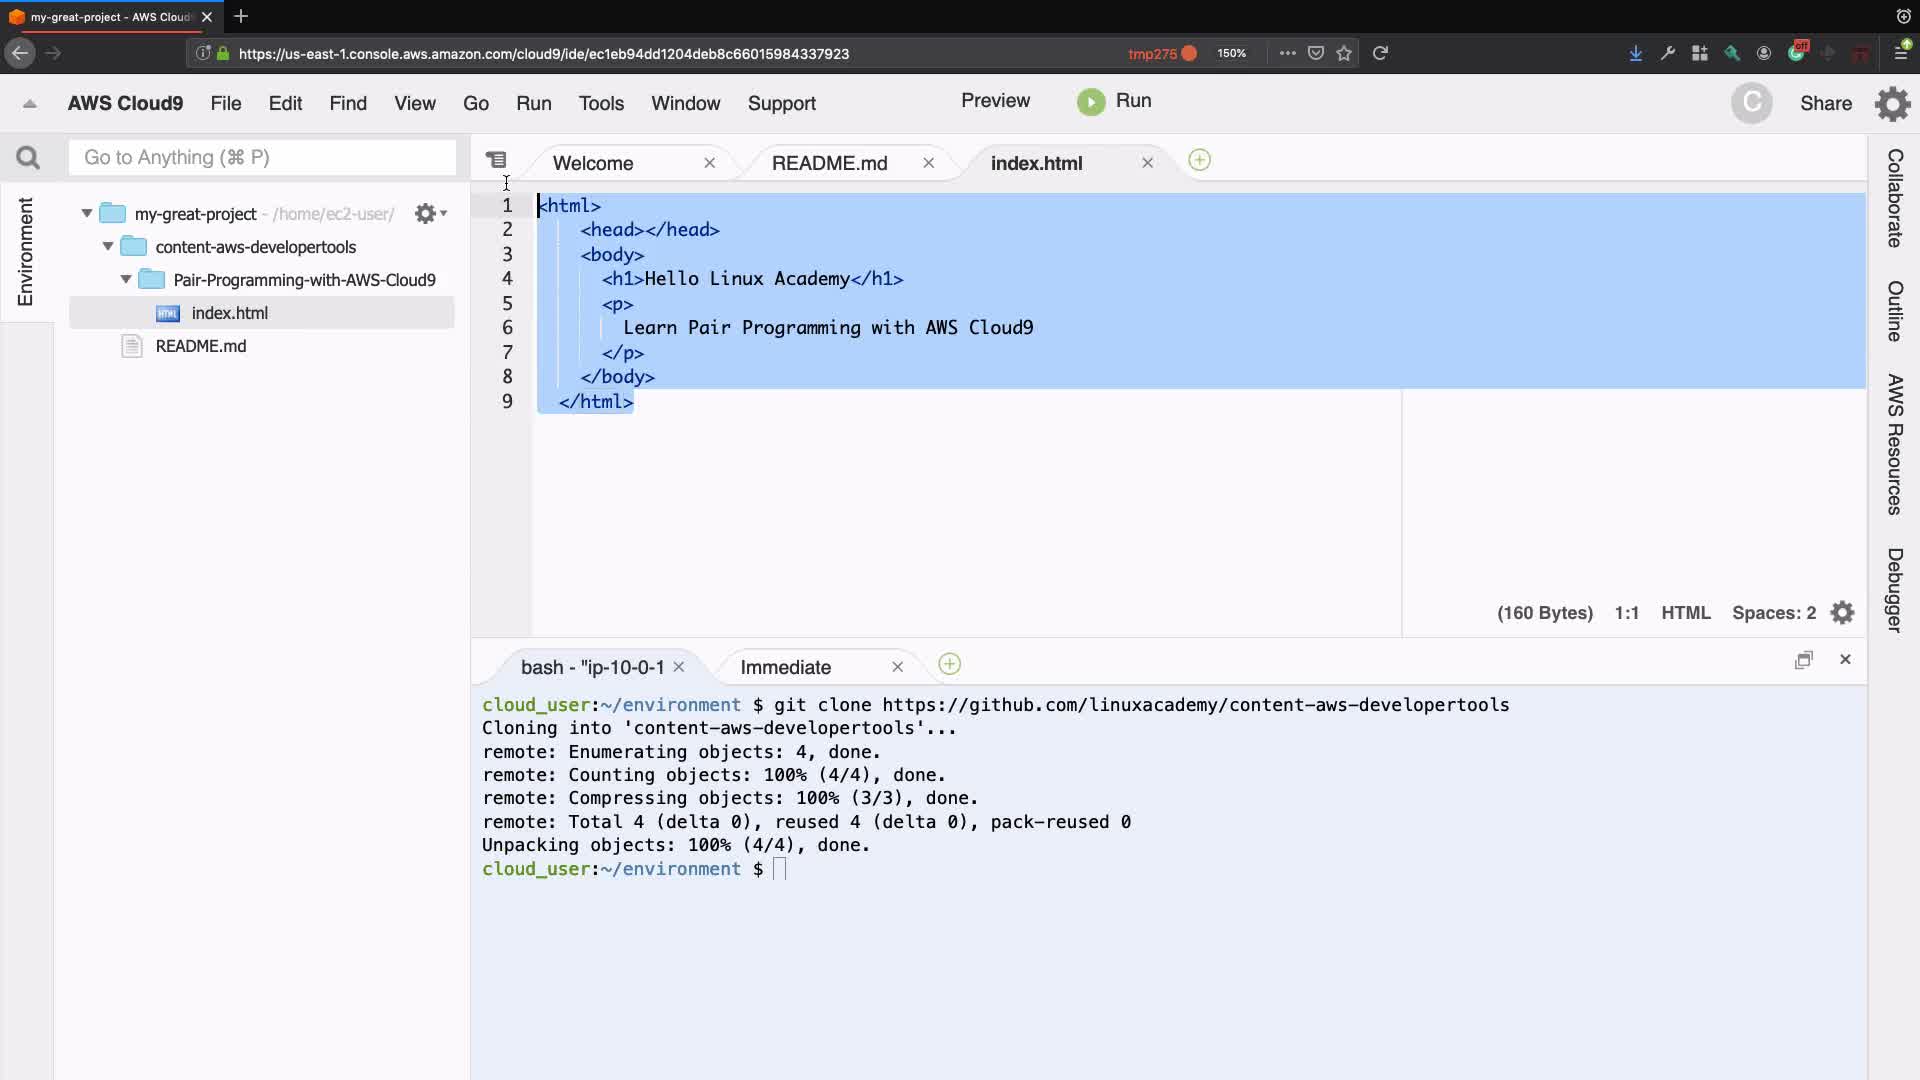
Task: Open the Tools menu
Action: [600, 104]
